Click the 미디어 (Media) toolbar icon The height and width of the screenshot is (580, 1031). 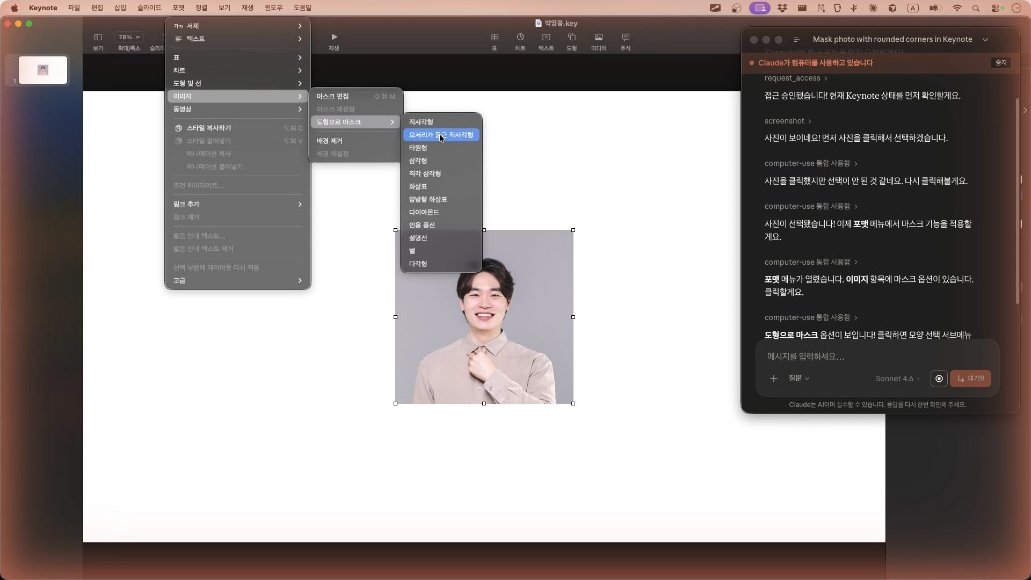[598, 37]
